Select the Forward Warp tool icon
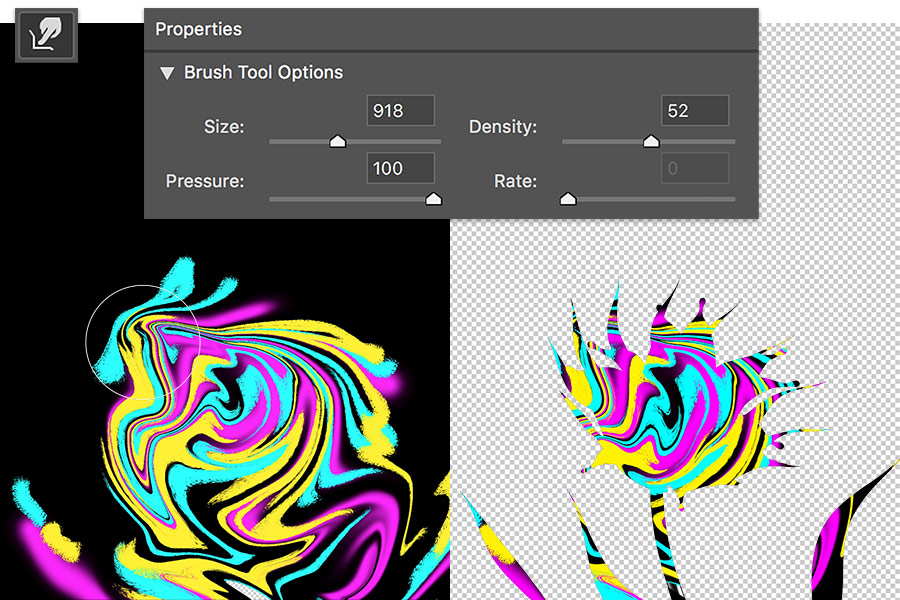This screenshot has height=600, width=900. coord(46,36)
